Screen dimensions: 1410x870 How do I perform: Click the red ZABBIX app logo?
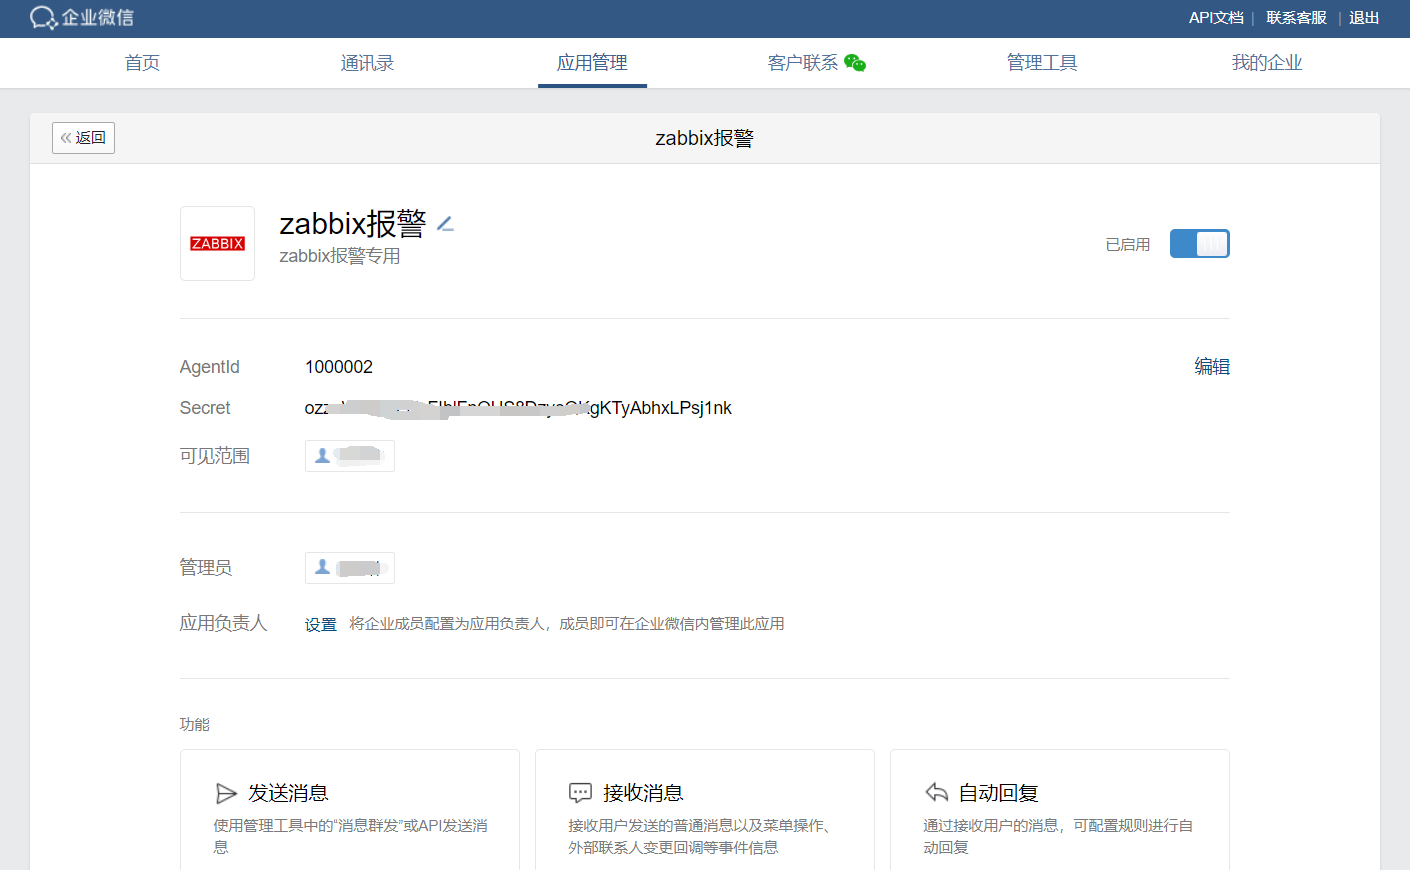217,243
